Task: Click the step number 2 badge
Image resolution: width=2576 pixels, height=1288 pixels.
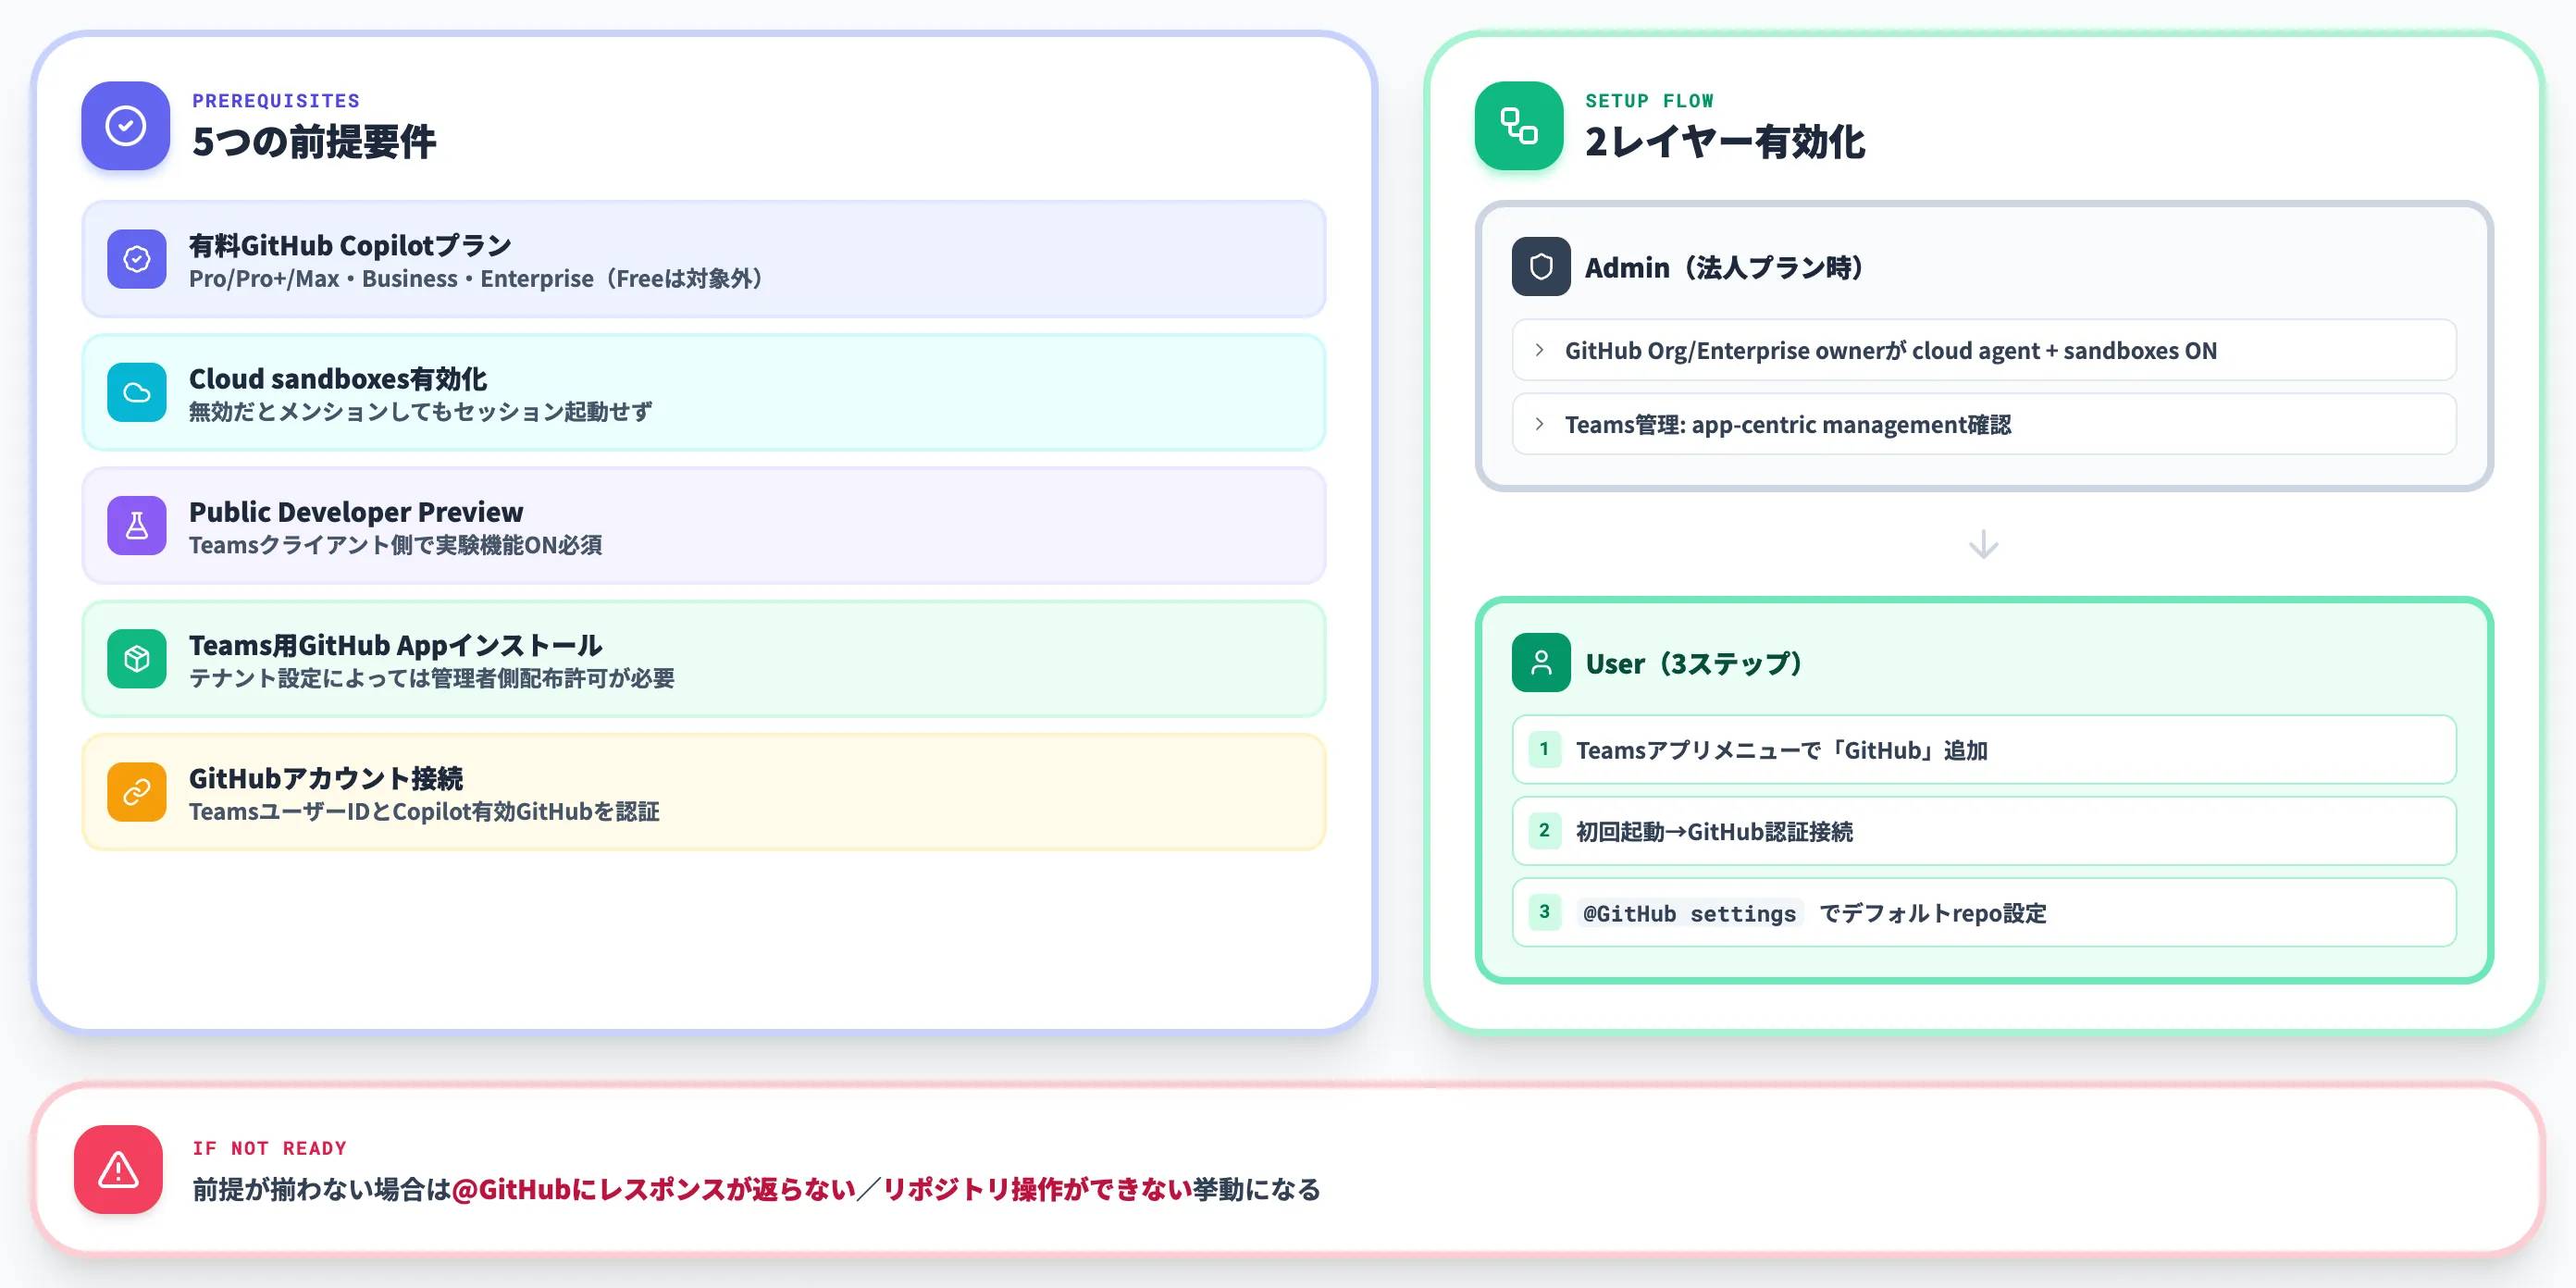Action: [1544, 830]
